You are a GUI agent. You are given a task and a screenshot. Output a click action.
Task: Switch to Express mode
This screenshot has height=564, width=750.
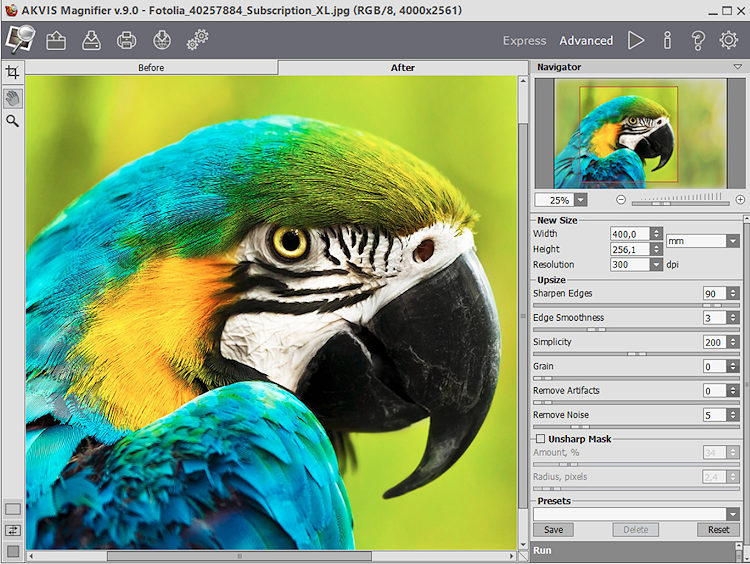pyautogui.click(x=524, y=41)
